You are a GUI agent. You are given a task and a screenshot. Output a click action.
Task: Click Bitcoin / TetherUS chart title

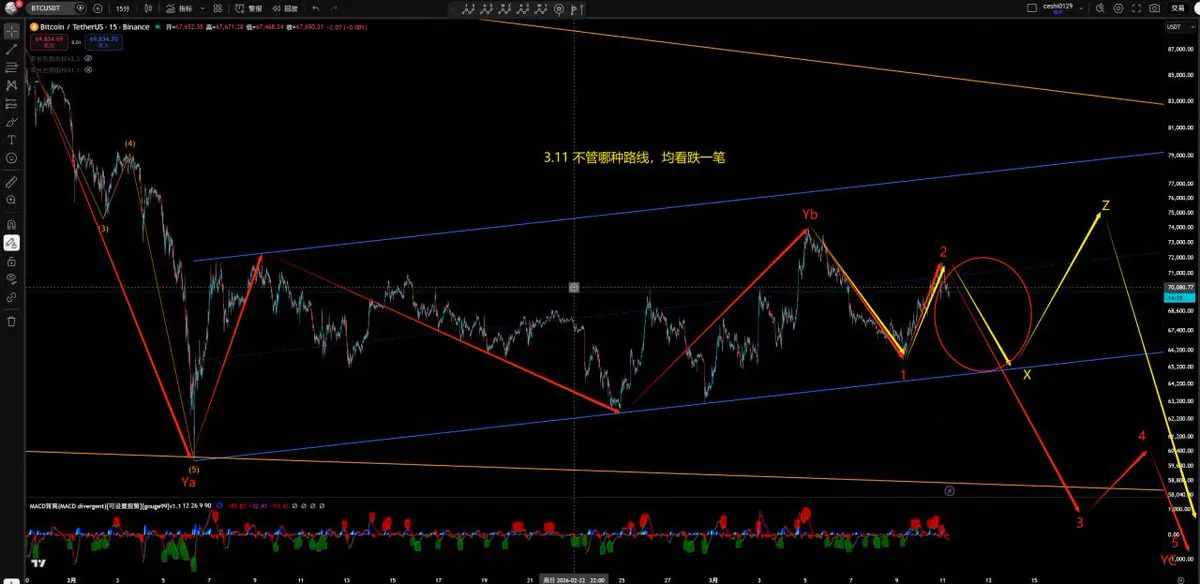94,26
